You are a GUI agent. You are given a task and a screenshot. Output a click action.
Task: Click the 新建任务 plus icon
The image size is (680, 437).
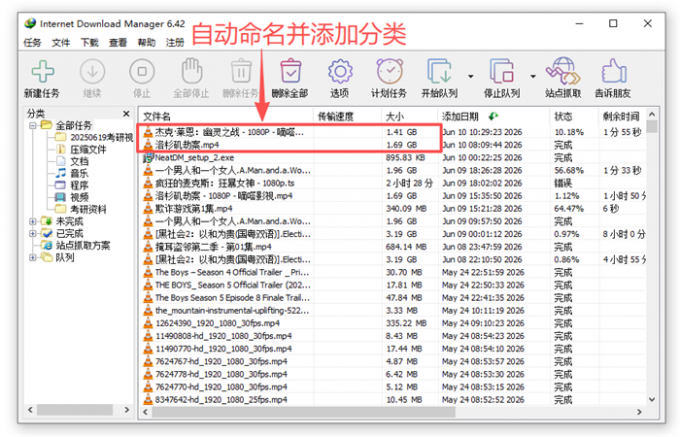pyautogui.click(x=42, y=71)
